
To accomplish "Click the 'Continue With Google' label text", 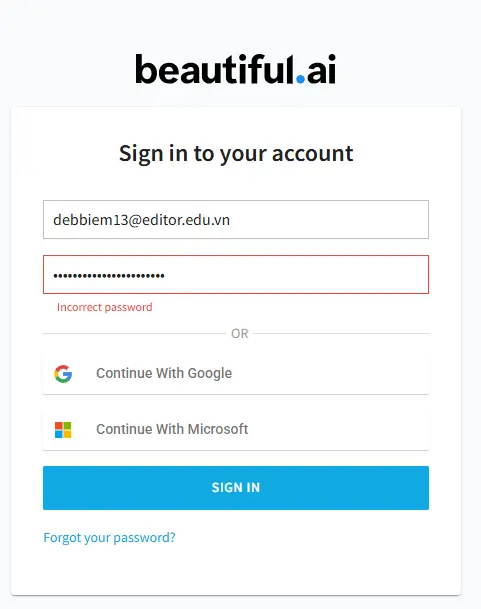I will [x=164, y=373].
